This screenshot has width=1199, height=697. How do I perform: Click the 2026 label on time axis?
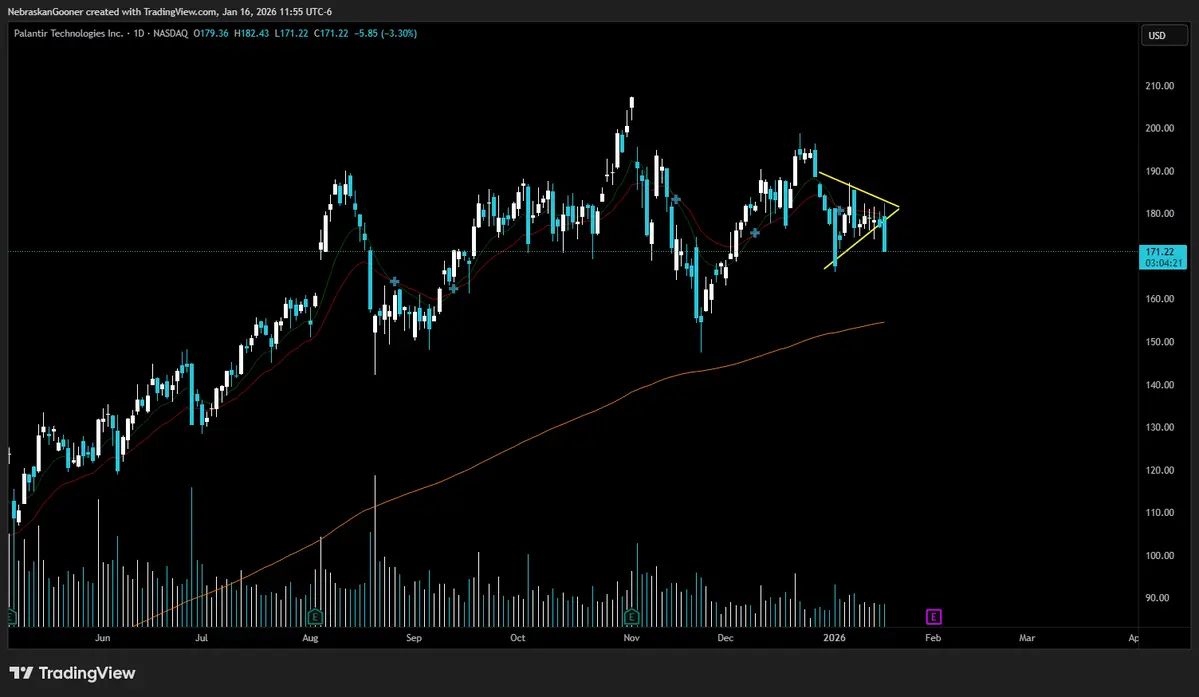834,637
